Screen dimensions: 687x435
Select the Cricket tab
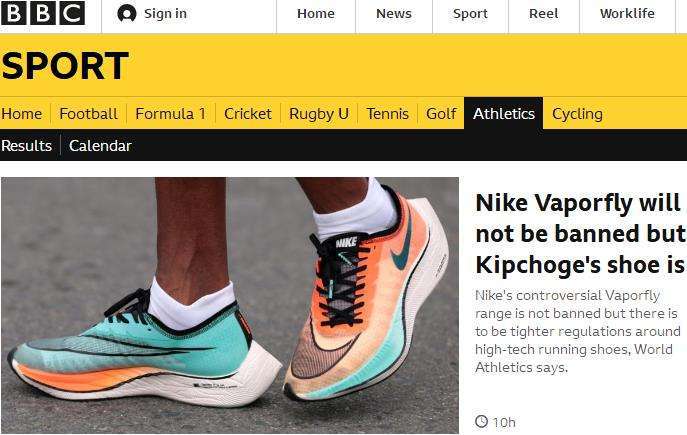tap(248, 114)
